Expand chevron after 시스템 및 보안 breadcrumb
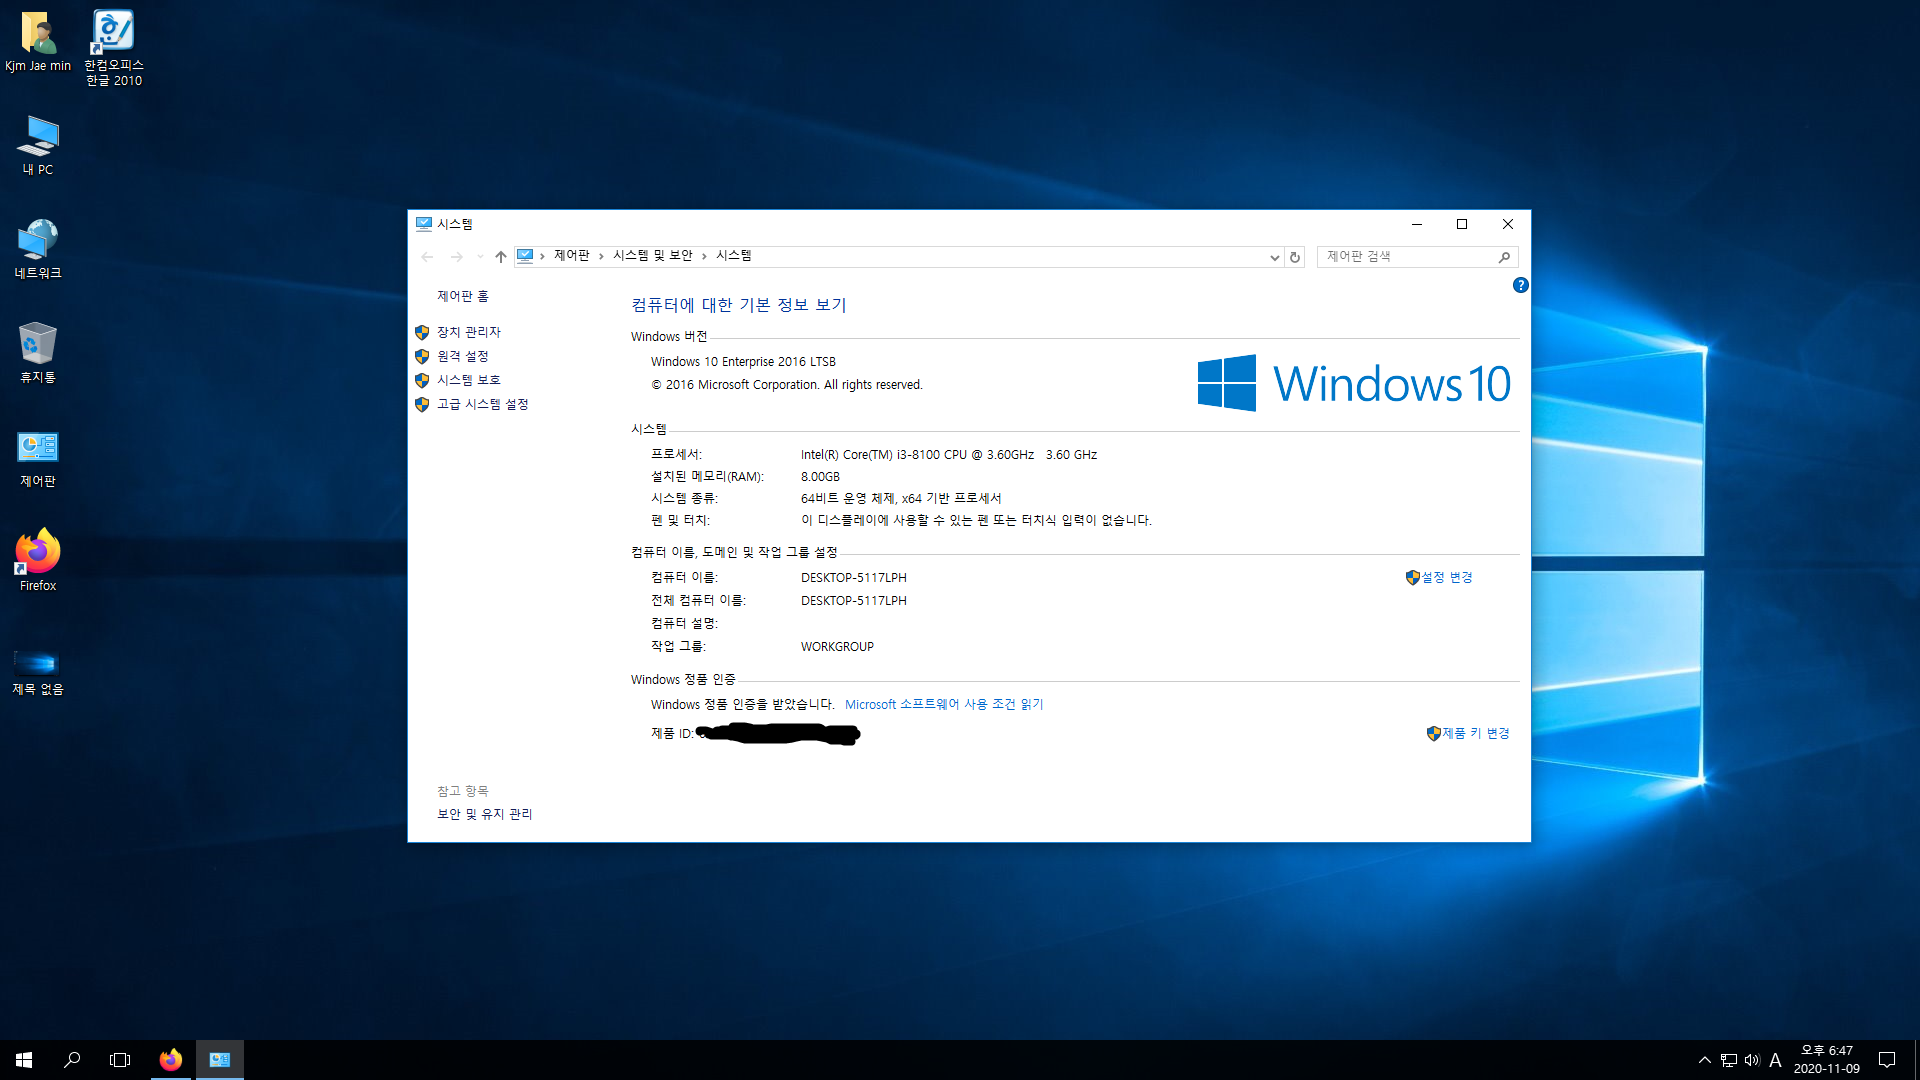1920x1080 pixels. click(x=704, y=256)
